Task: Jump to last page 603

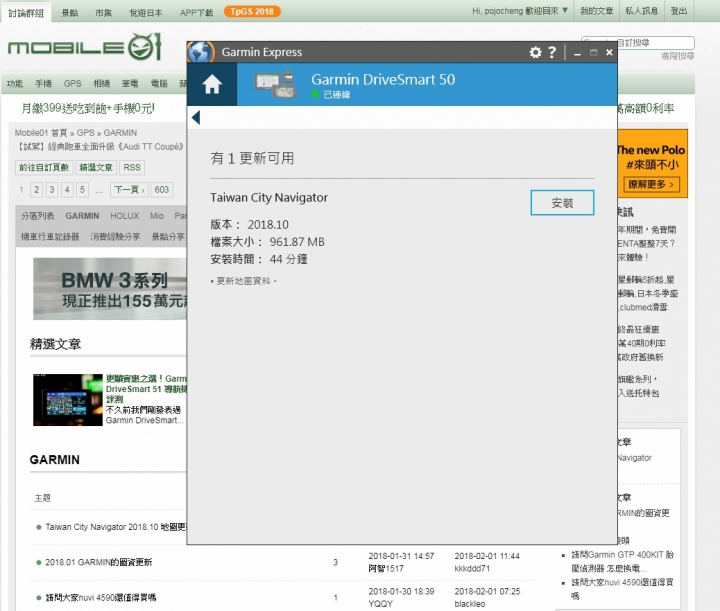Action: [x=162, y=190]
